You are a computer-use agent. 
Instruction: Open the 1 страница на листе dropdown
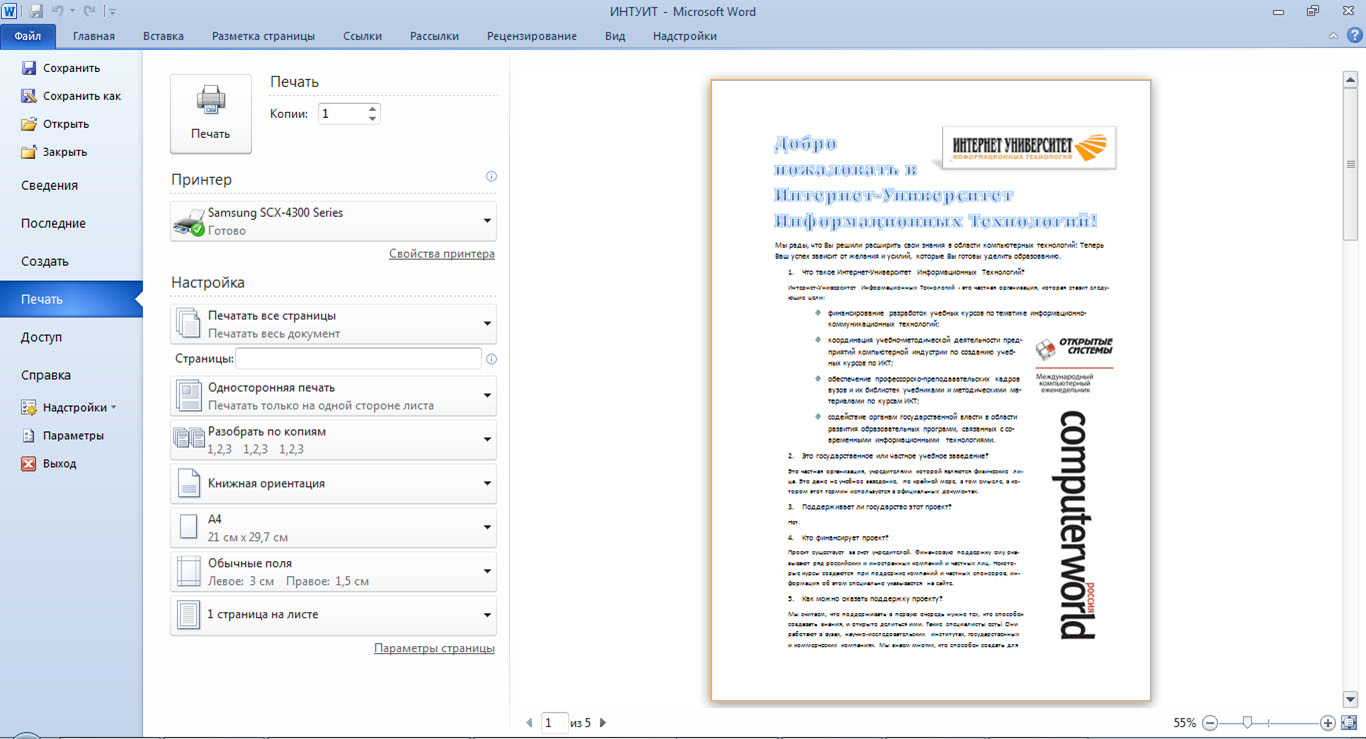[334, 615]
